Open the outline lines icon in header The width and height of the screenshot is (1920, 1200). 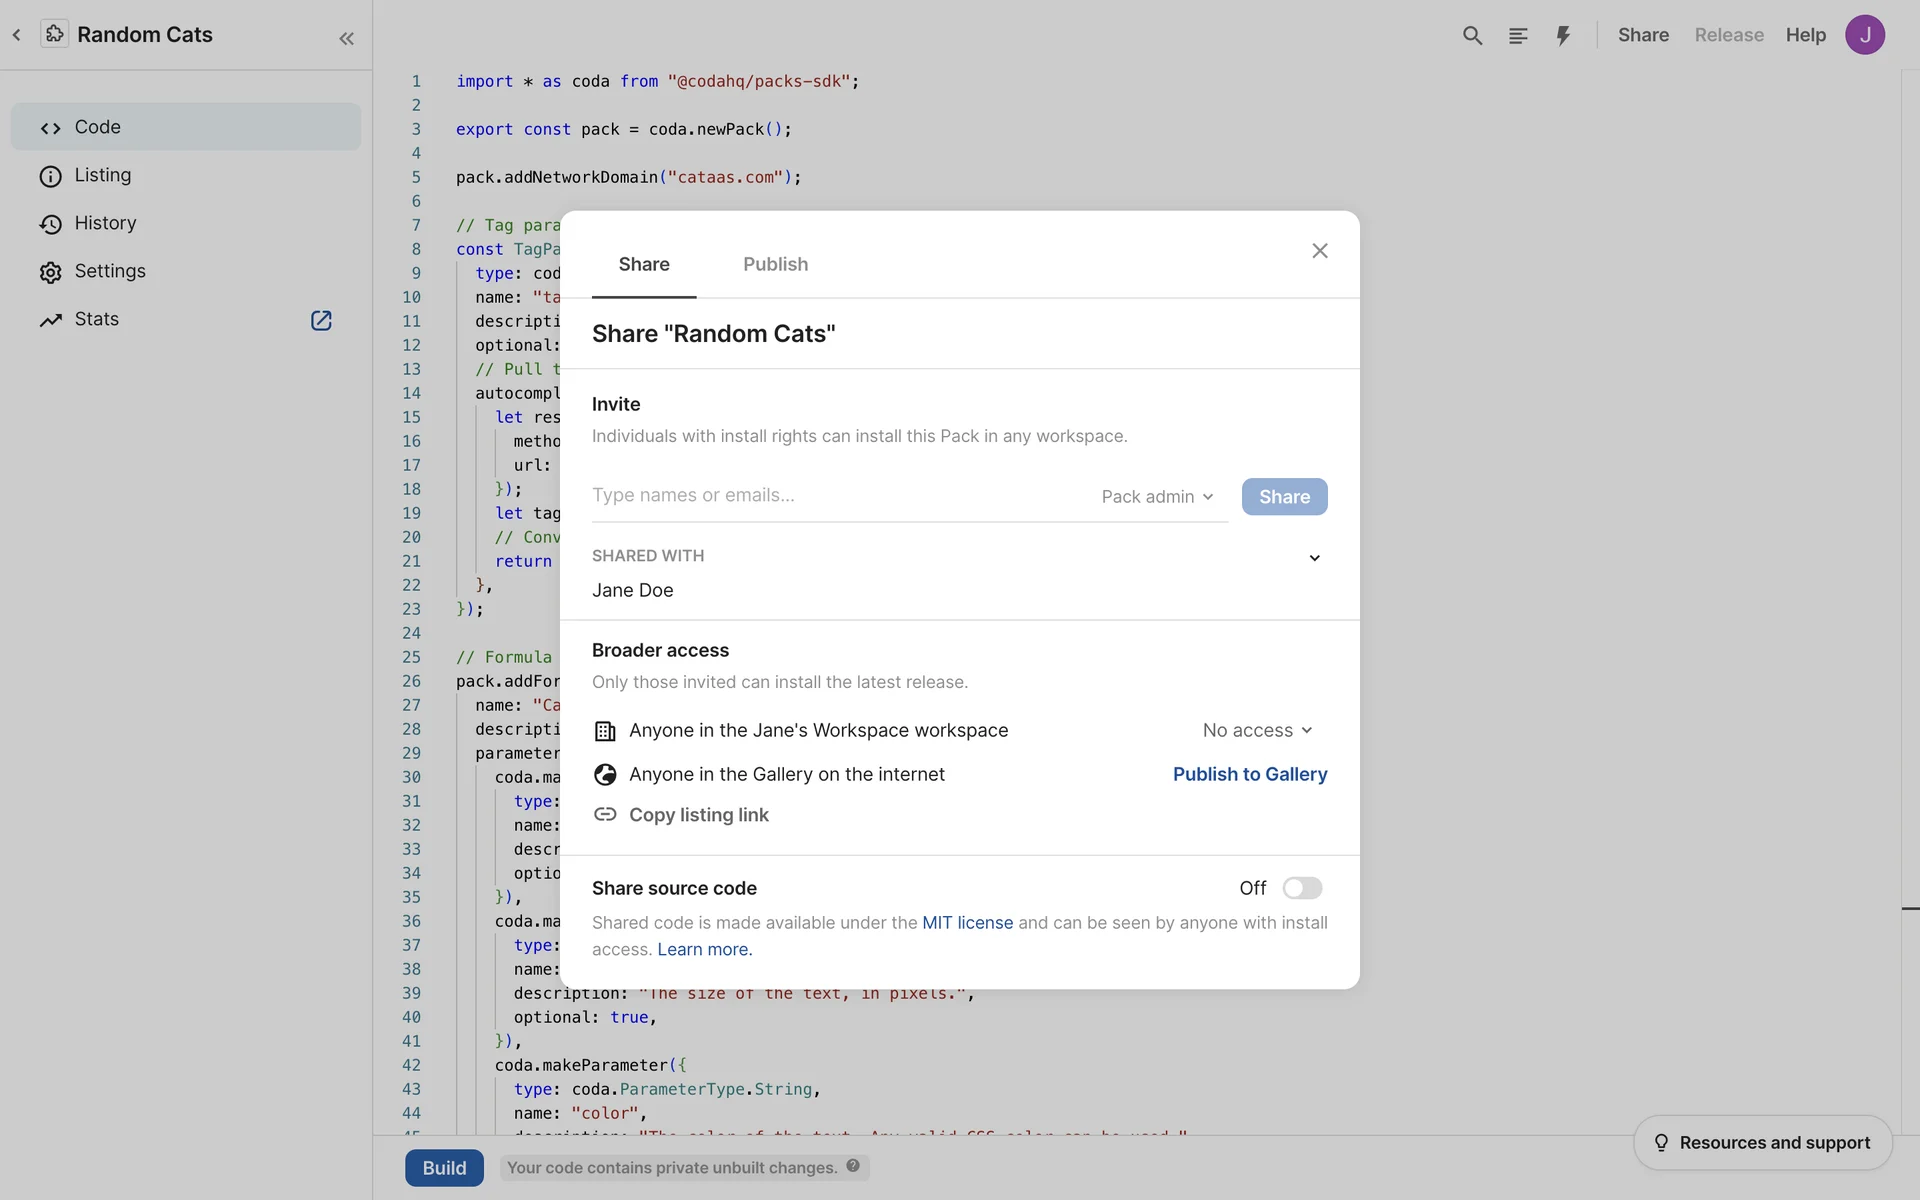click(x=1518, y=36)
